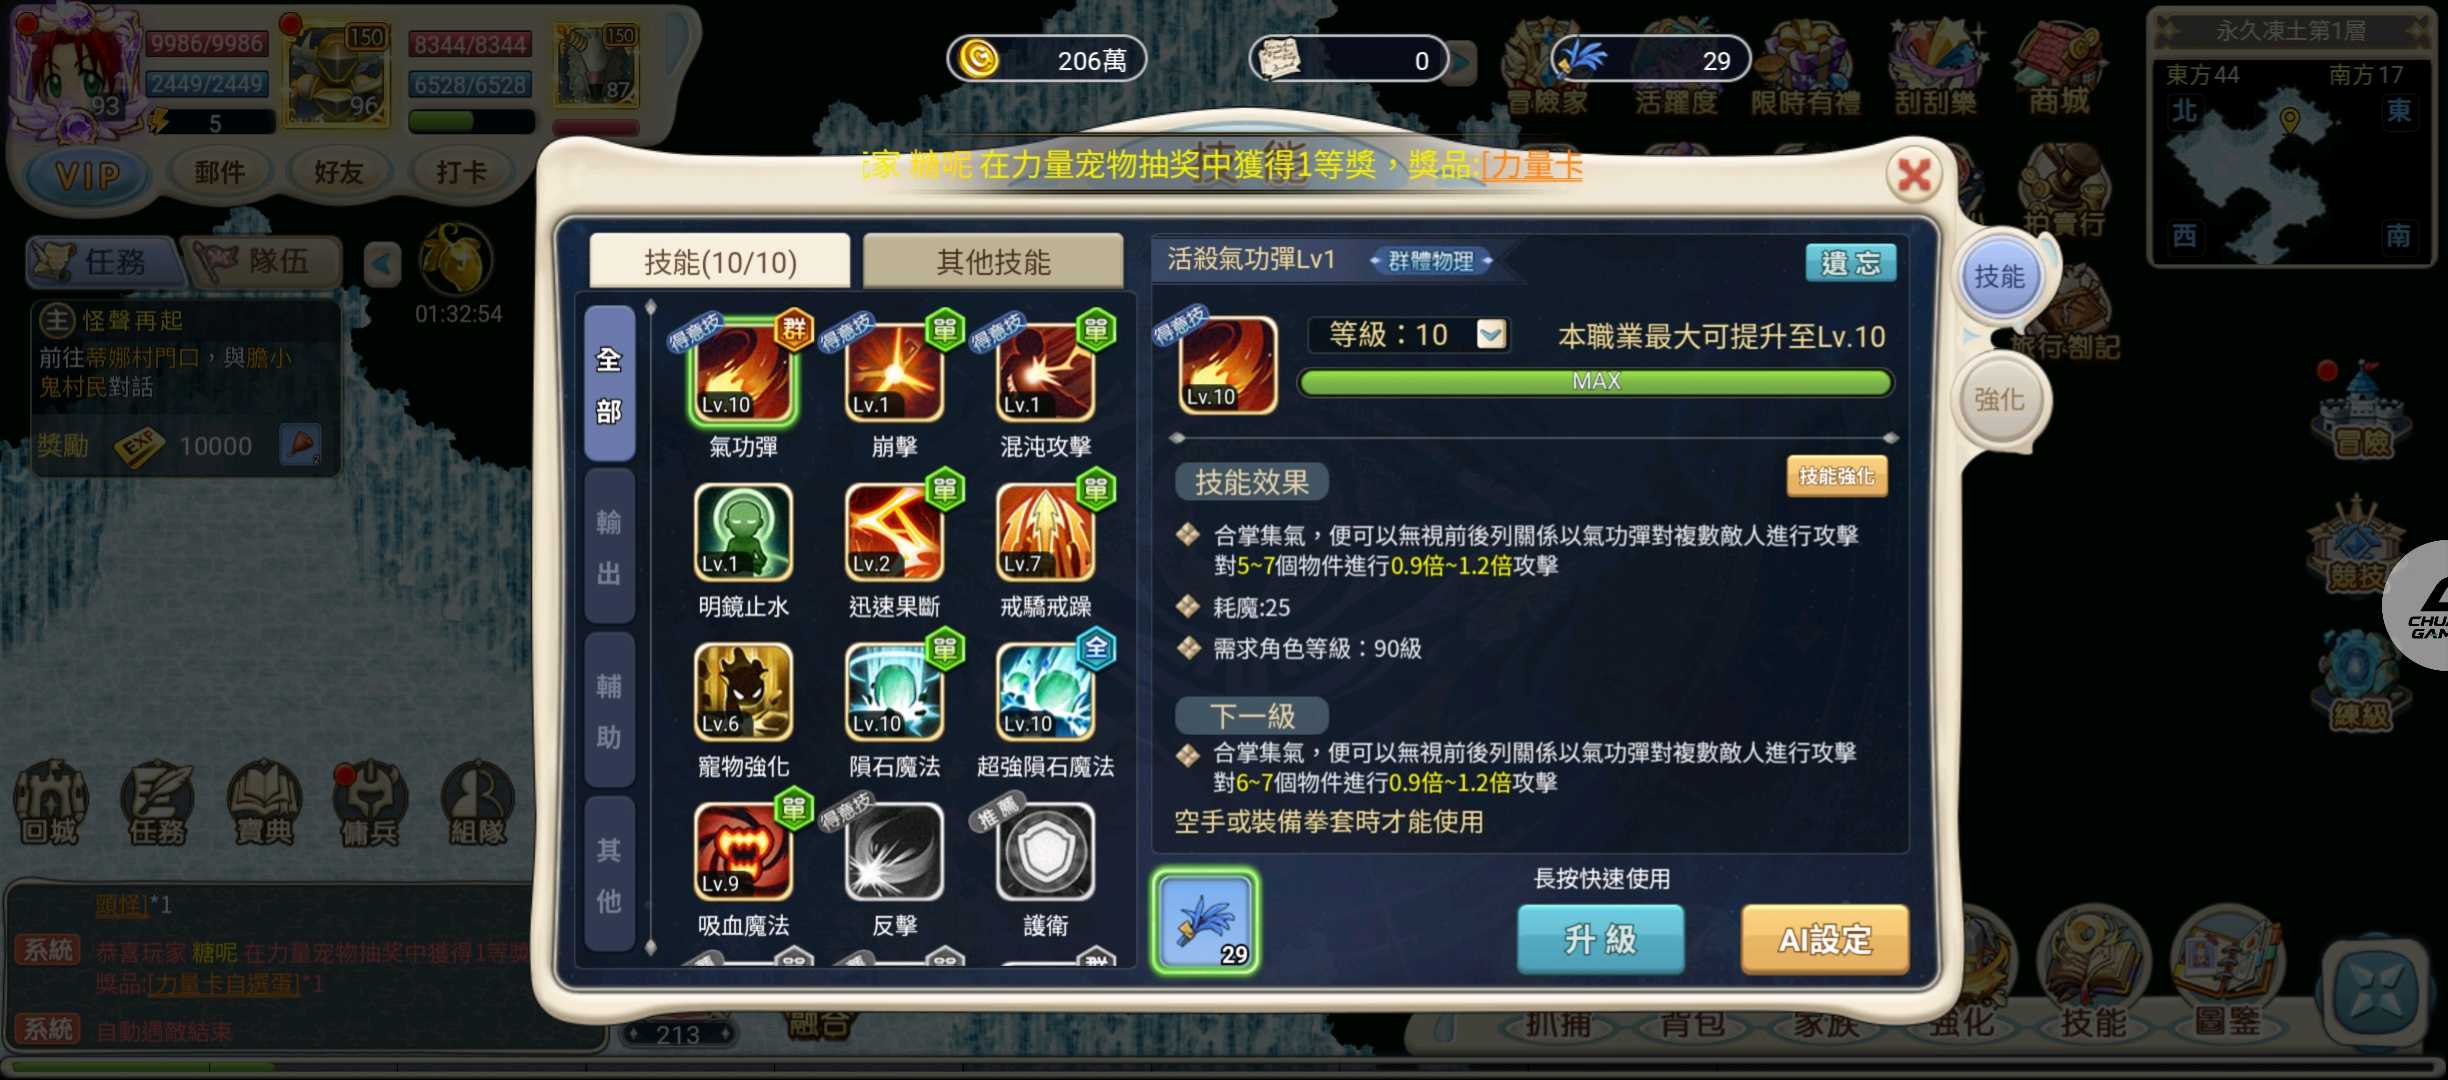Open the level 等級 dropdown arrow
The width and height of the screenshot is (2448, 1080).
[1490, 334]
